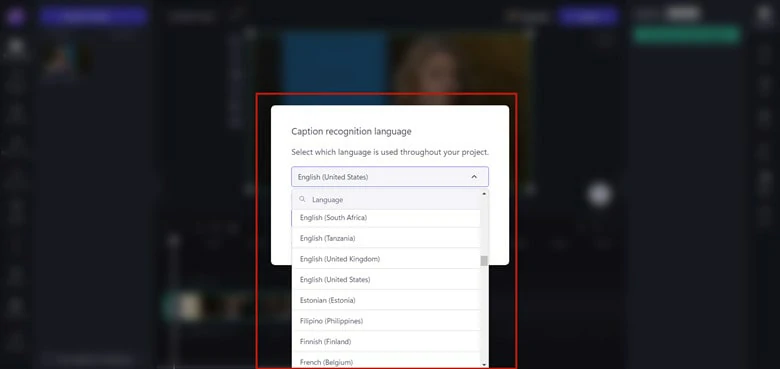780x369 pixels.
Task: Select Filipino (Philippines) language
Action: [386, 321]
